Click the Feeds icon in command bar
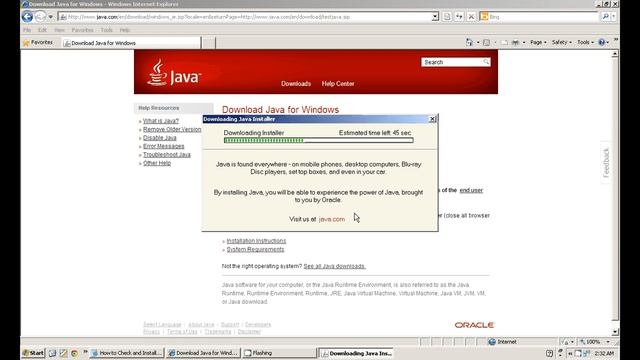Screen dimensions: 640x360 pos(487,42)
